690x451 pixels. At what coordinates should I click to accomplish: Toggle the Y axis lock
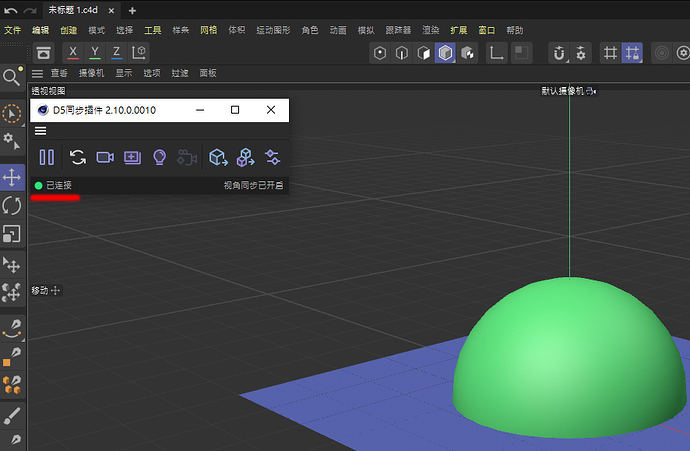[95, 52]
